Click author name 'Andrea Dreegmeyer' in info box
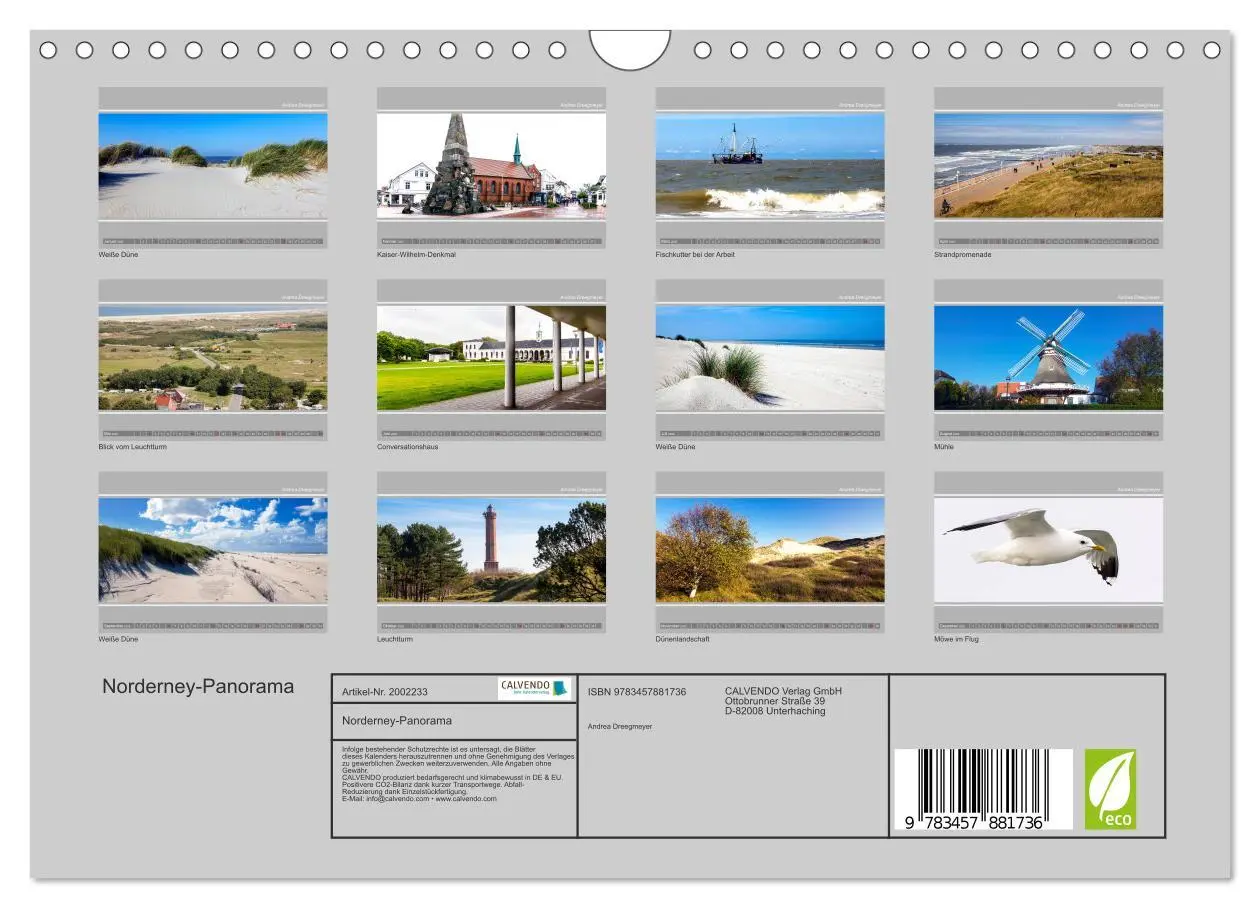 (620, 727)
